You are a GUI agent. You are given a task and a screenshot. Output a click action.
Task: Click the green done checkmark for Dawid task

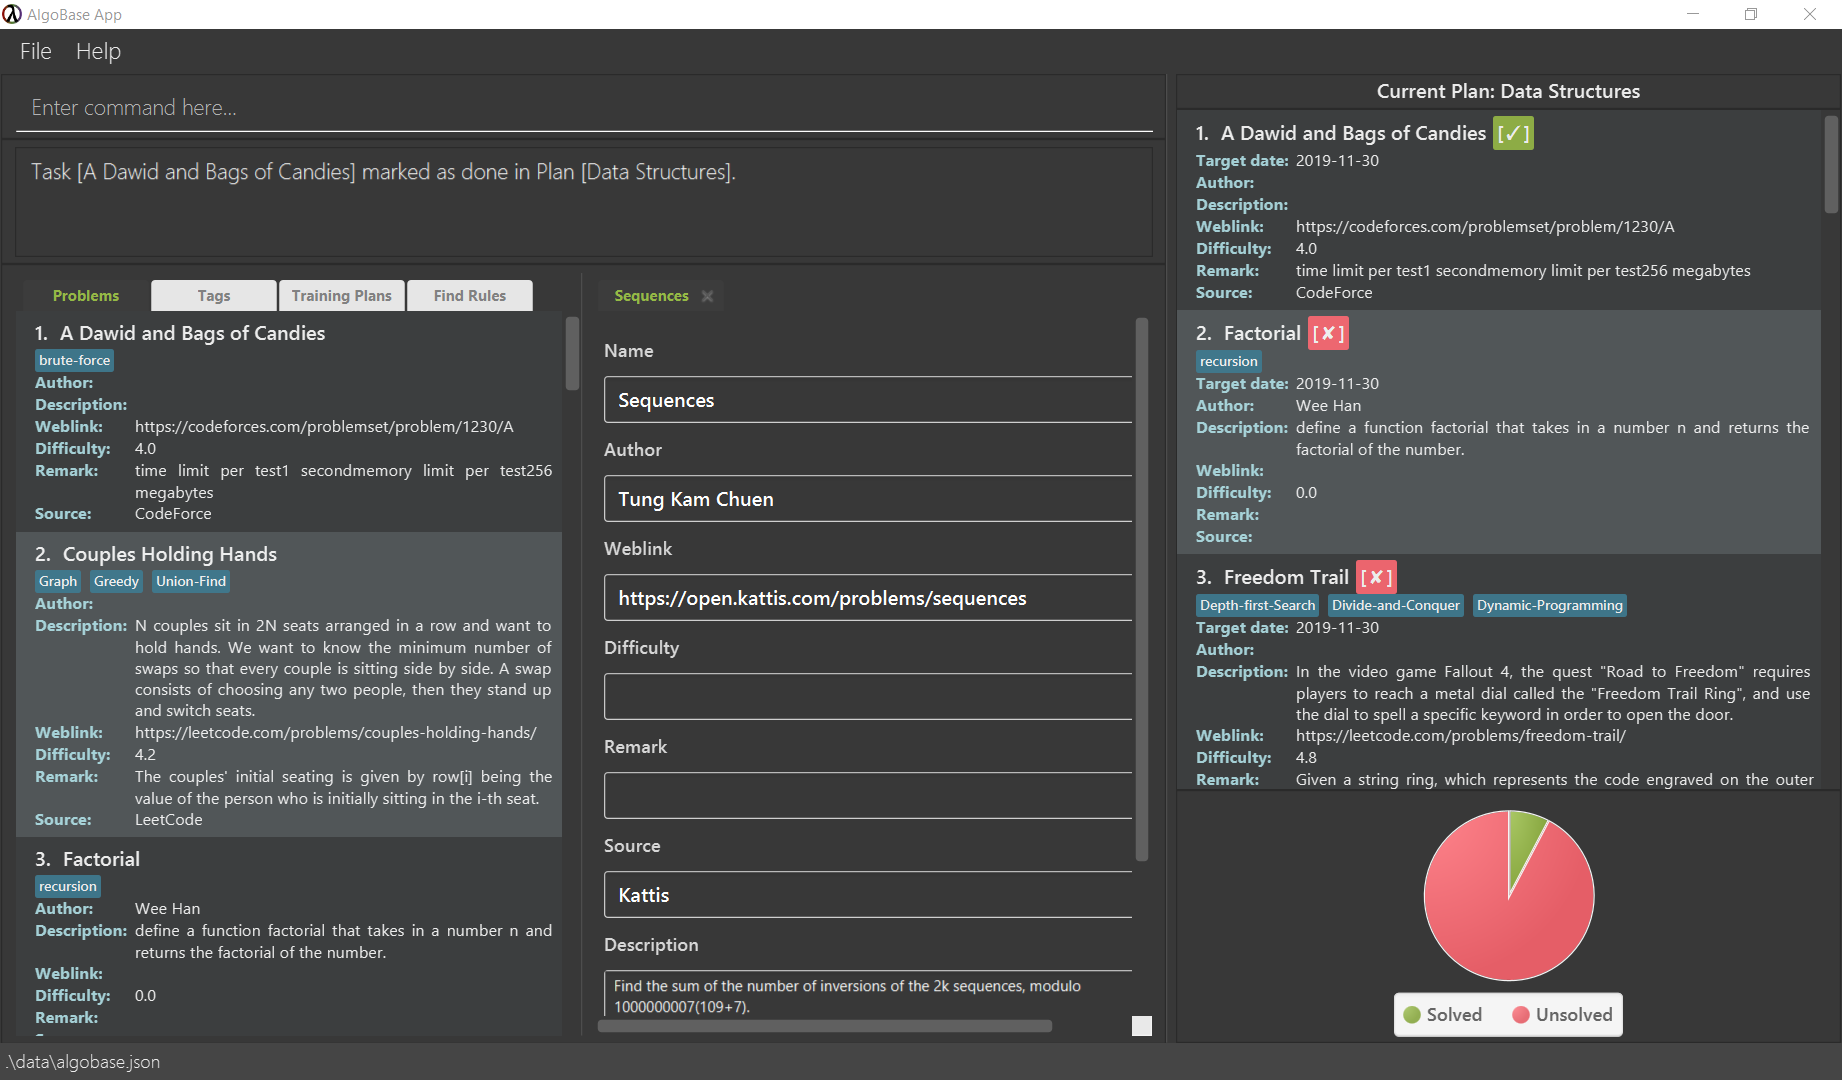coord(1513,133)
